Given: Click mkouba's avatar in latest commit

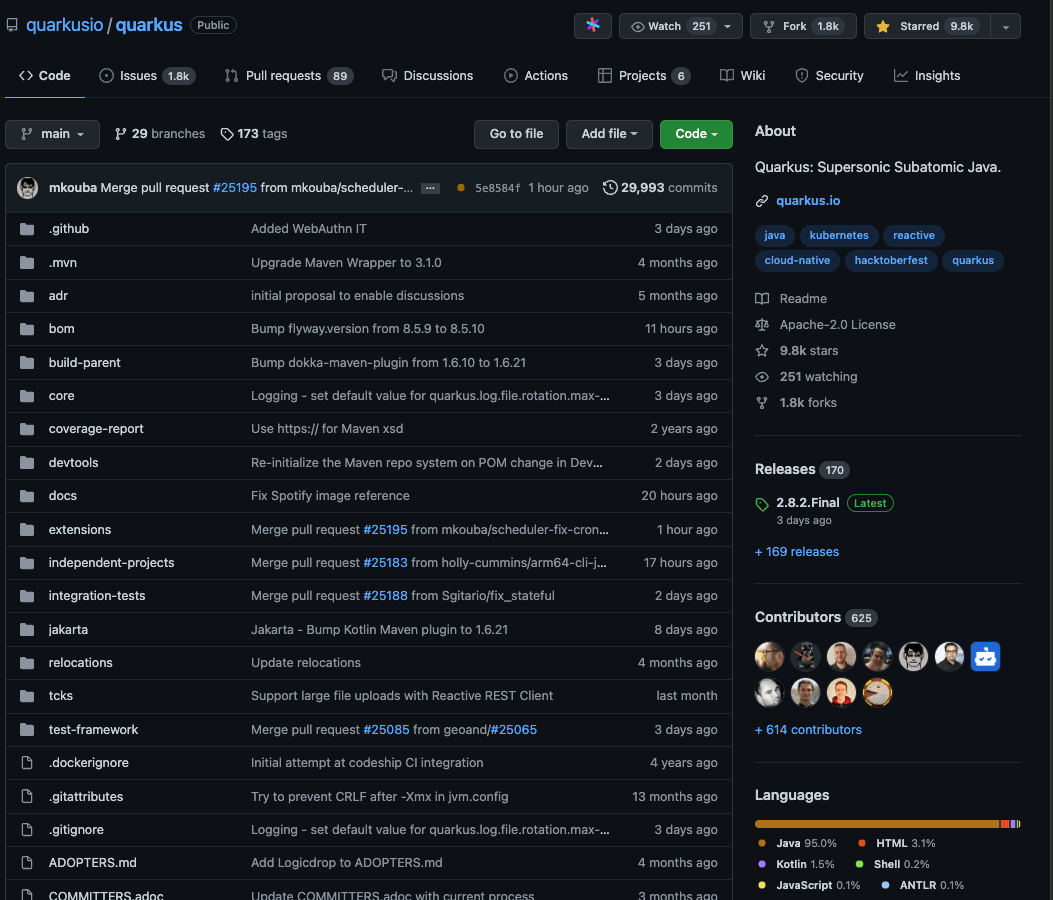Looking at the screenshot, I should [x=28, y=187].
